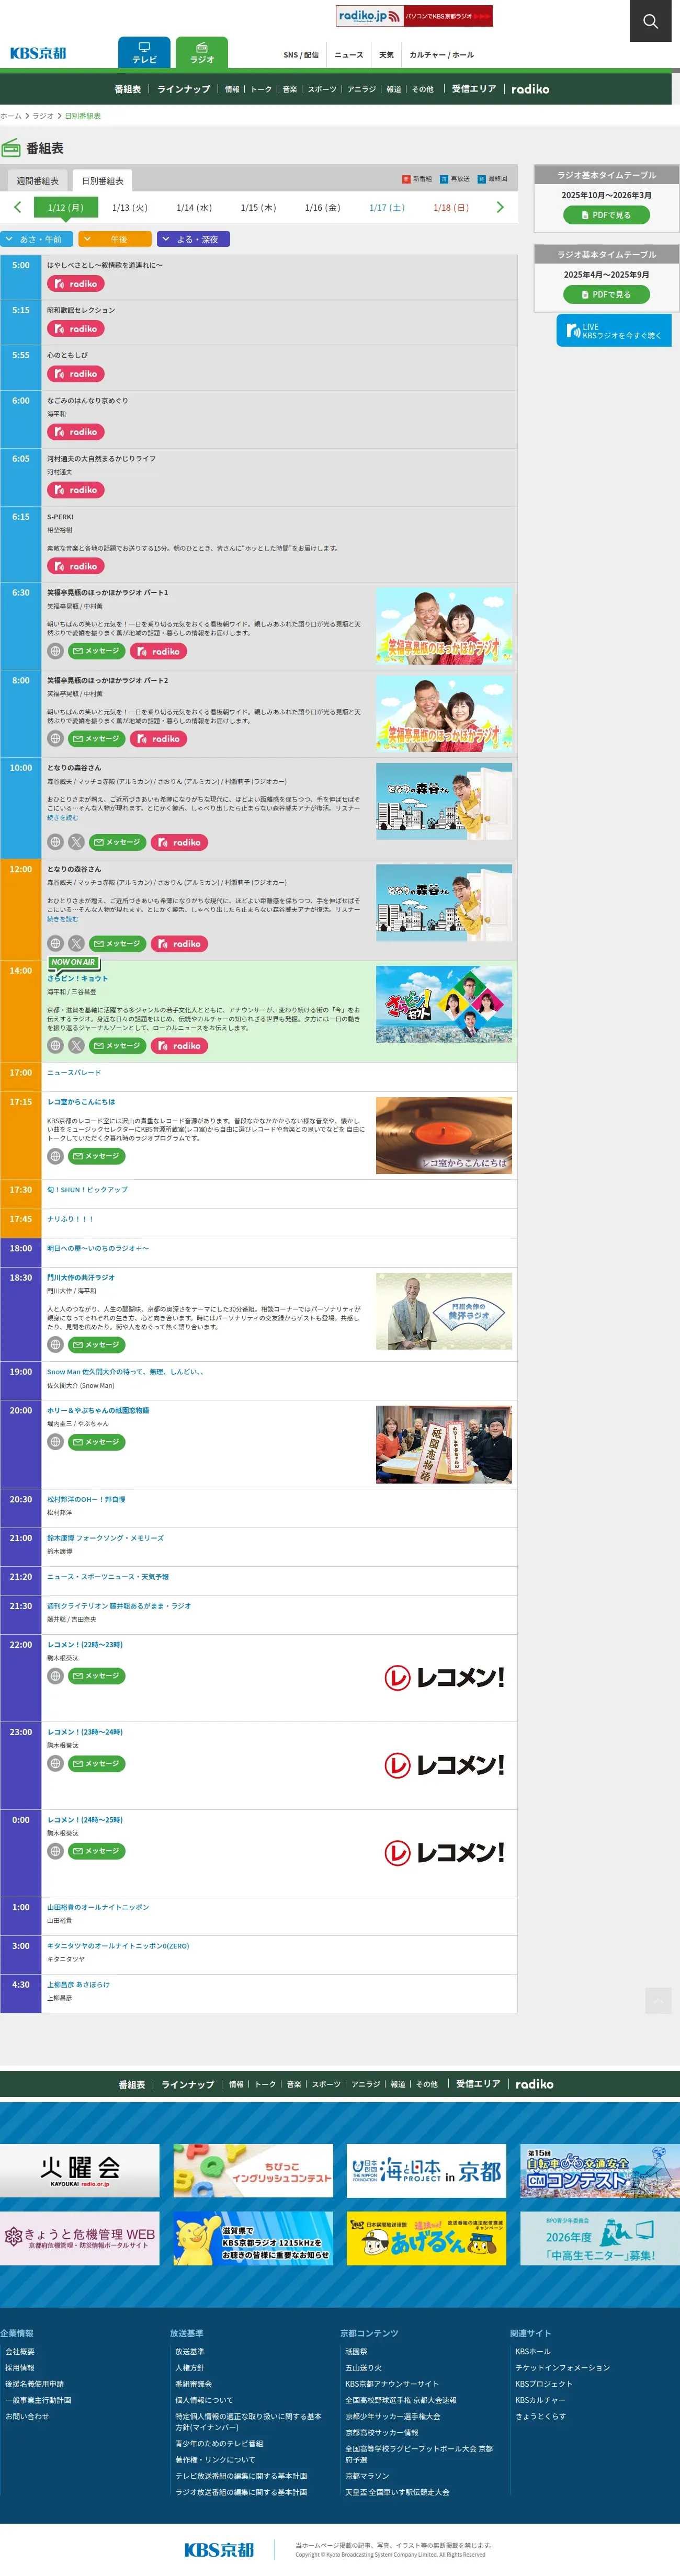Open website globe icon for ほっかほかラジオ パート1
This screenshot has height=2576, width=680.
coord(56,651)
